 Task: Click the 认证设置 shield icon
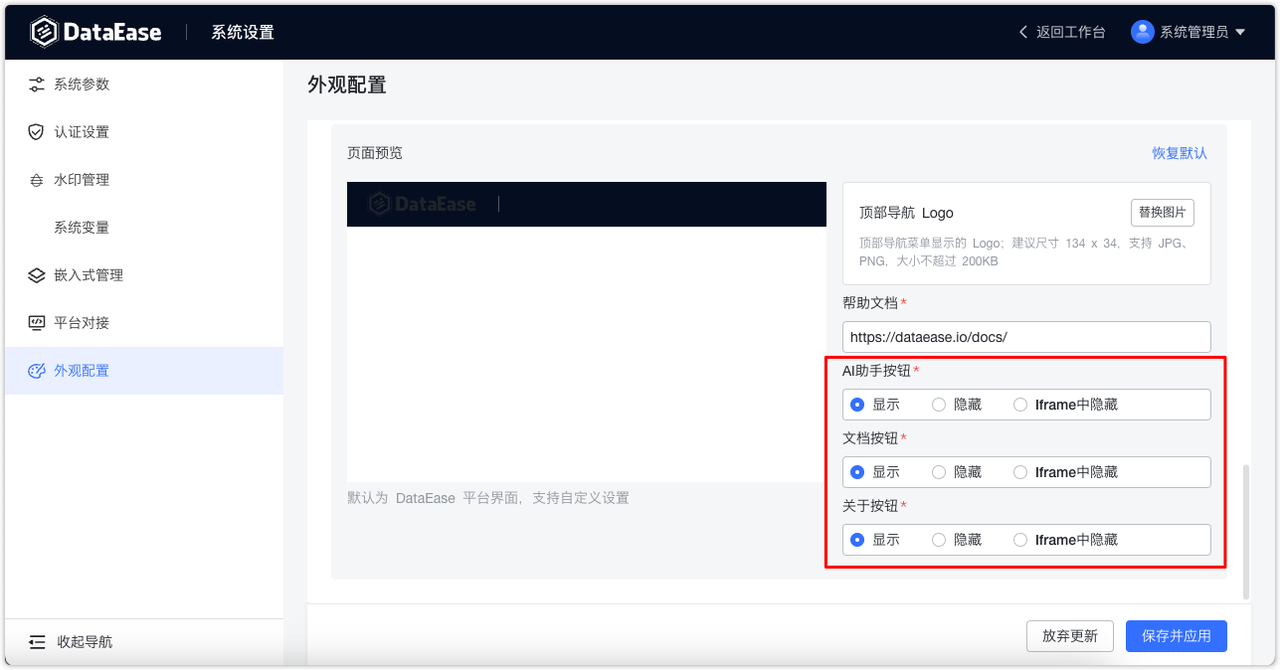pyautogui.click(x=35, y=131)
